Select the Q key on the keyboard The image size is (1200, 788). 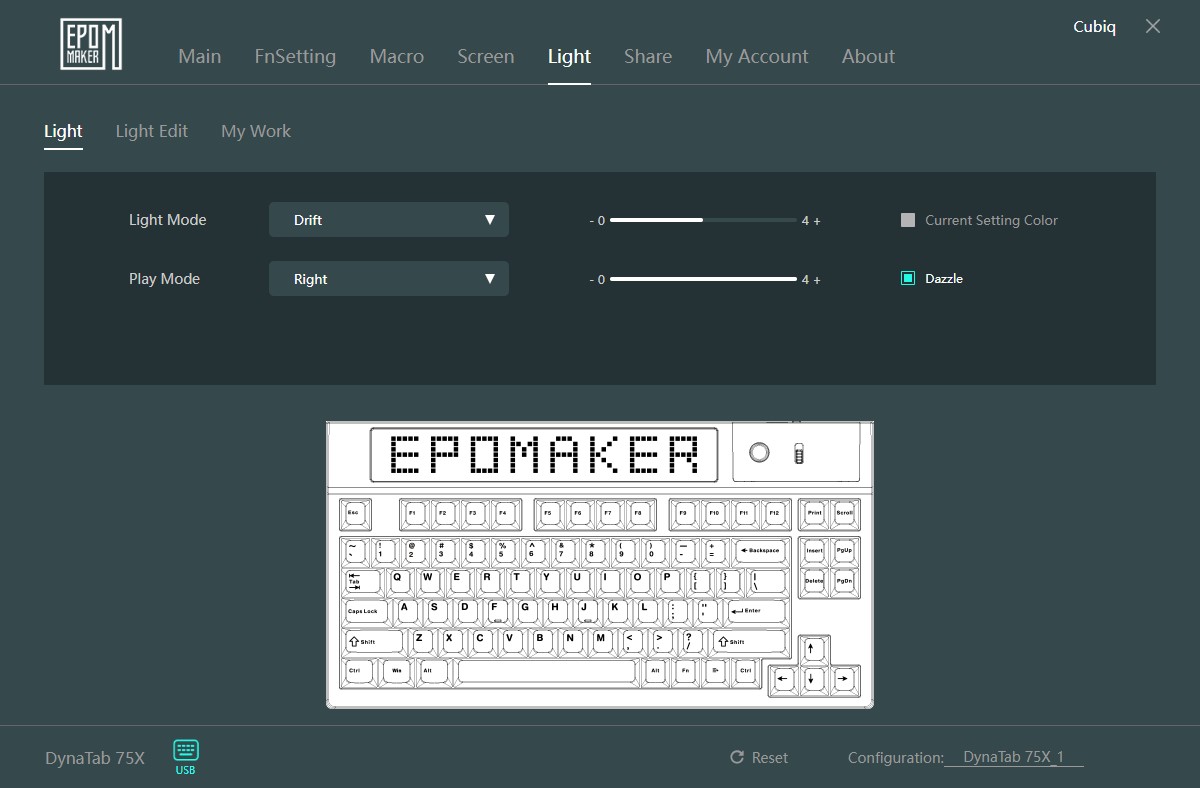[x=398, y=581]
